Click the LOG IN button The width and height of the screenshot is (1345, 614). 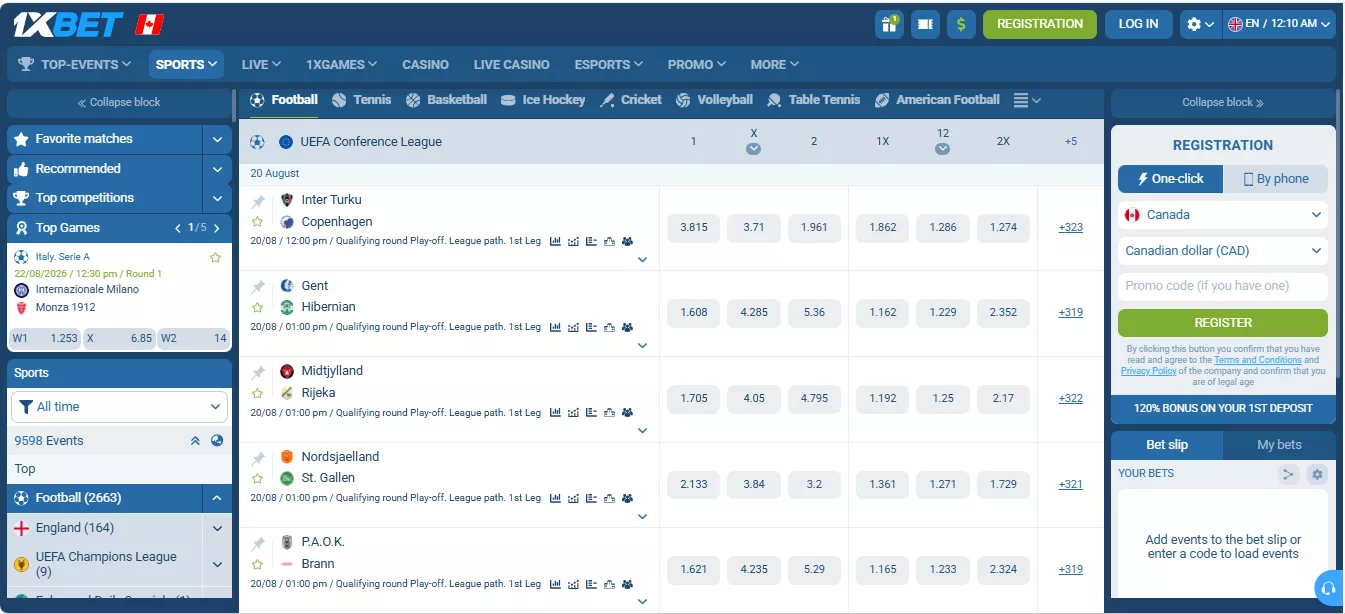click(x=1138, y=24)
